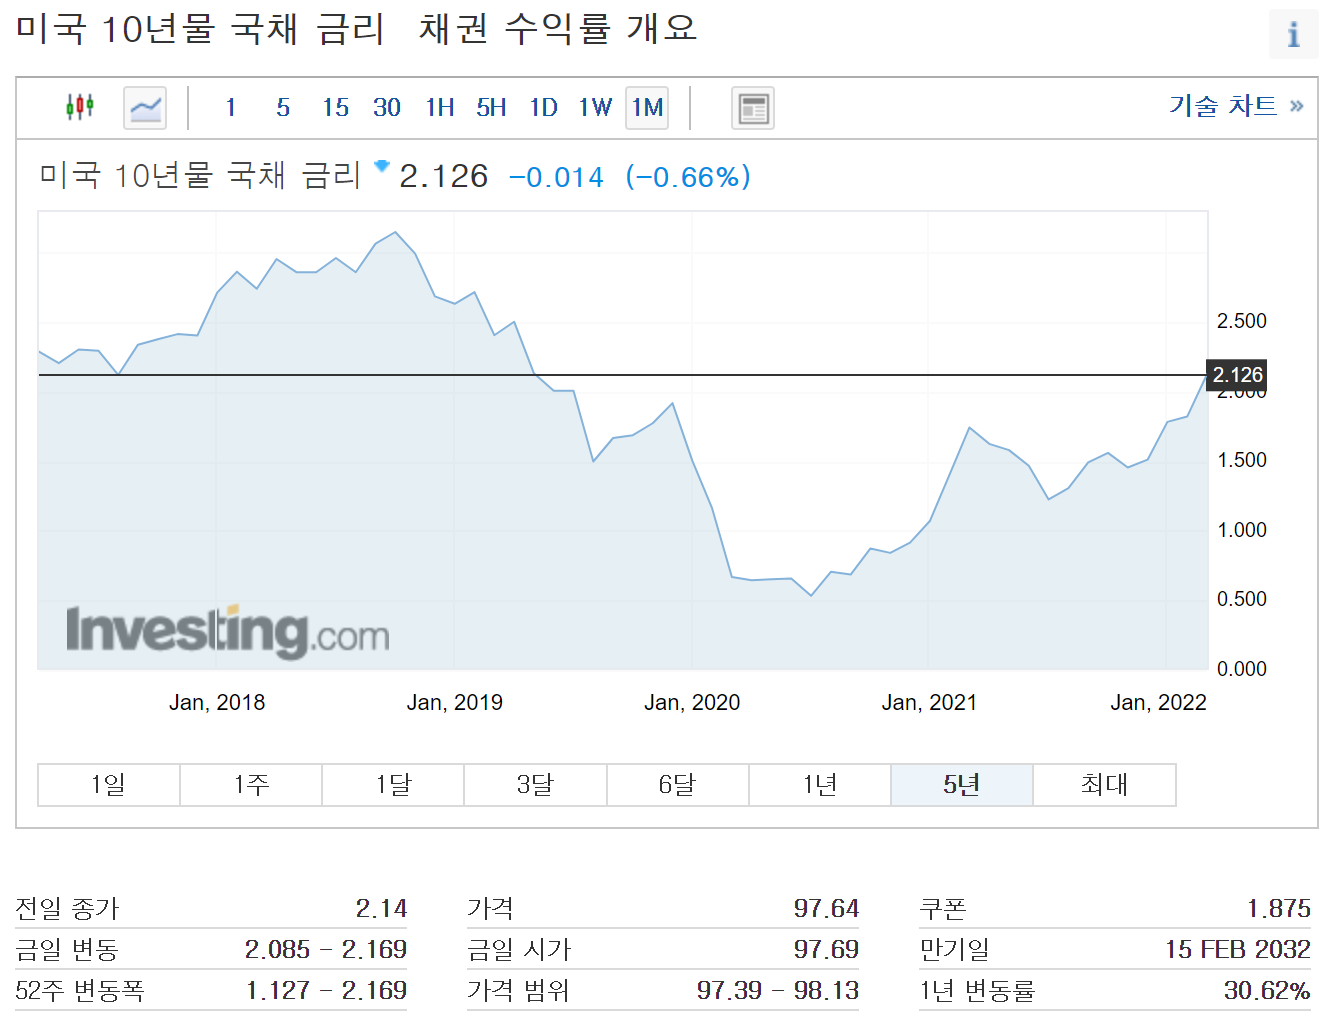Click the previous close value 2.14
This screenshot has width=1337, height=1027.
click(381, 909)
